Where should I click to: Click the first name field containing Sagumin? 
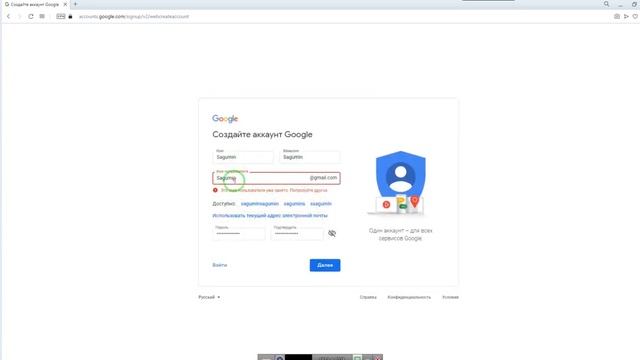tap(243, 157)
